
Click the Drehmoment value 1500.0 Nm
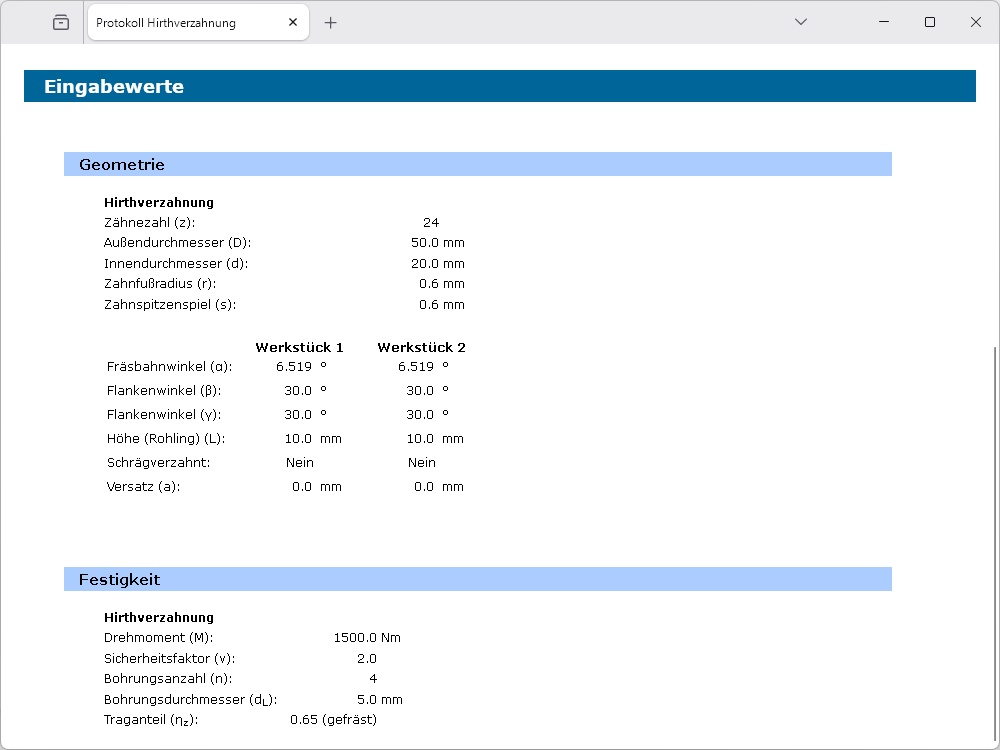367,637
